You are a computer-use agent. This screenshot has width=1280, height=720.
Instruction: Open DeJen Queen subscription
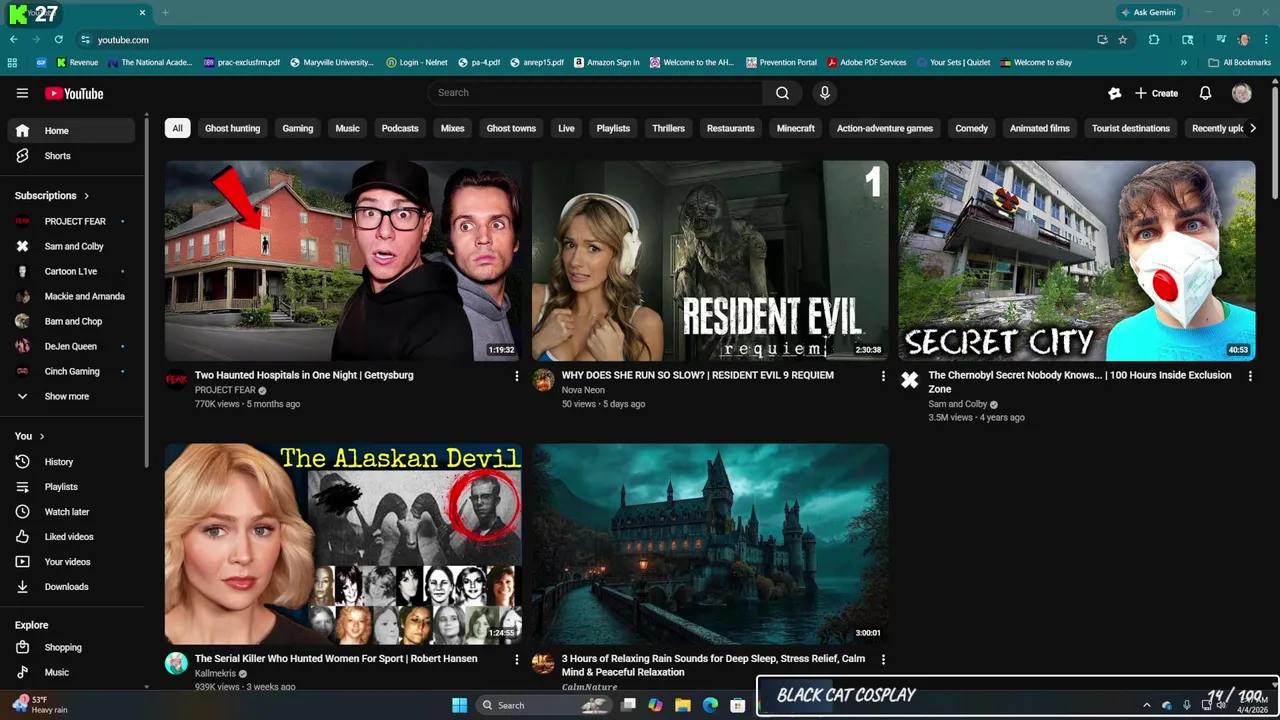click(71, 346)
